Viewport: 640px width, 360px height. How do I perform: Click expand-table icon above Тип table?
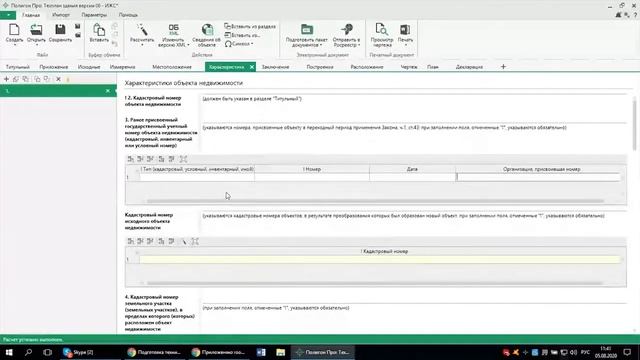point(183,159)
